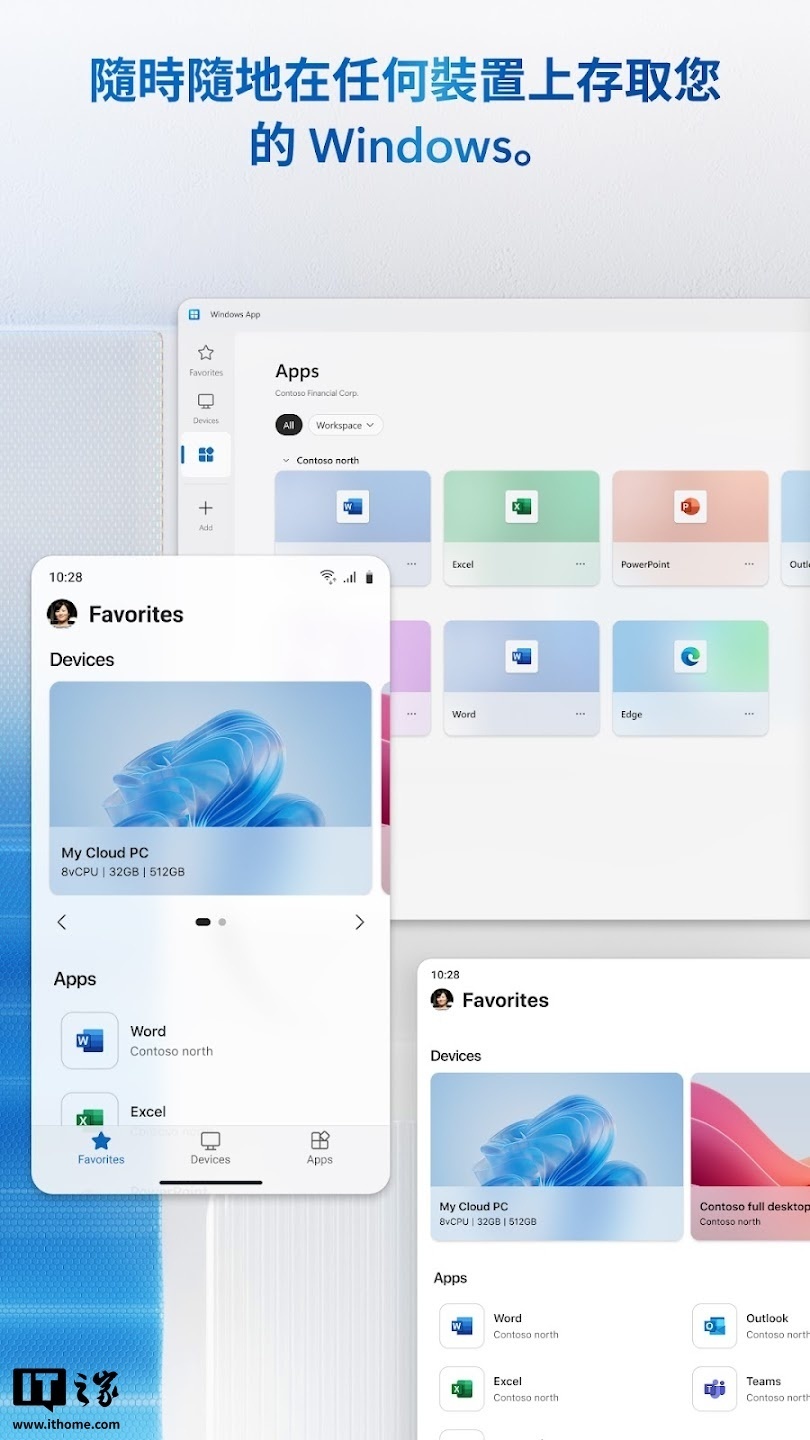Click Apps heading on tablet
The image size is (810, 1440).
[450, 1279]
